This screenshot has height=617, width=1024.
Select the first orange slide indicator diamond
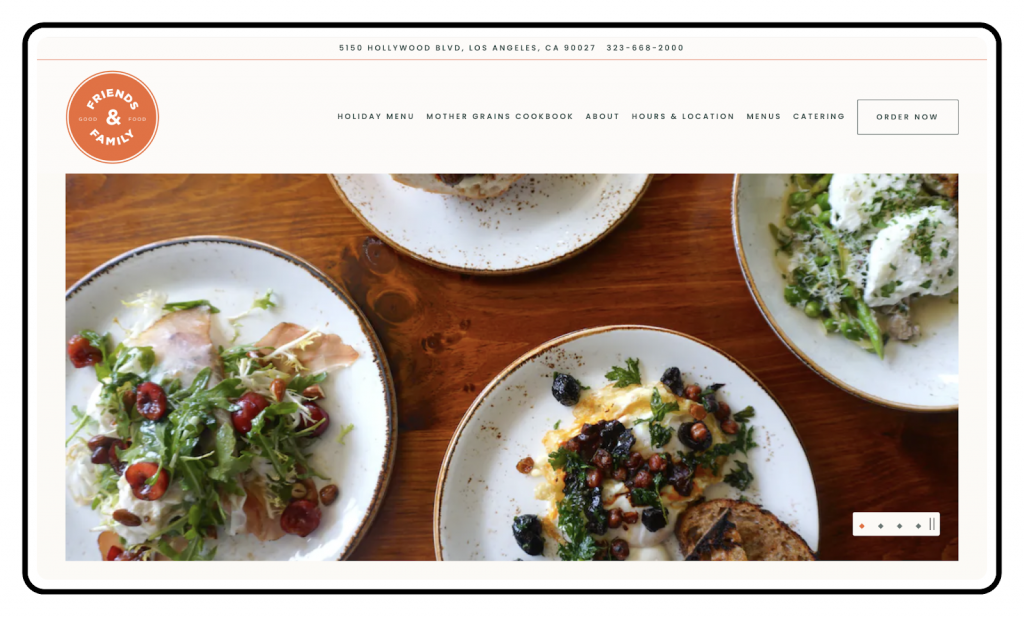tap(862, 526)
